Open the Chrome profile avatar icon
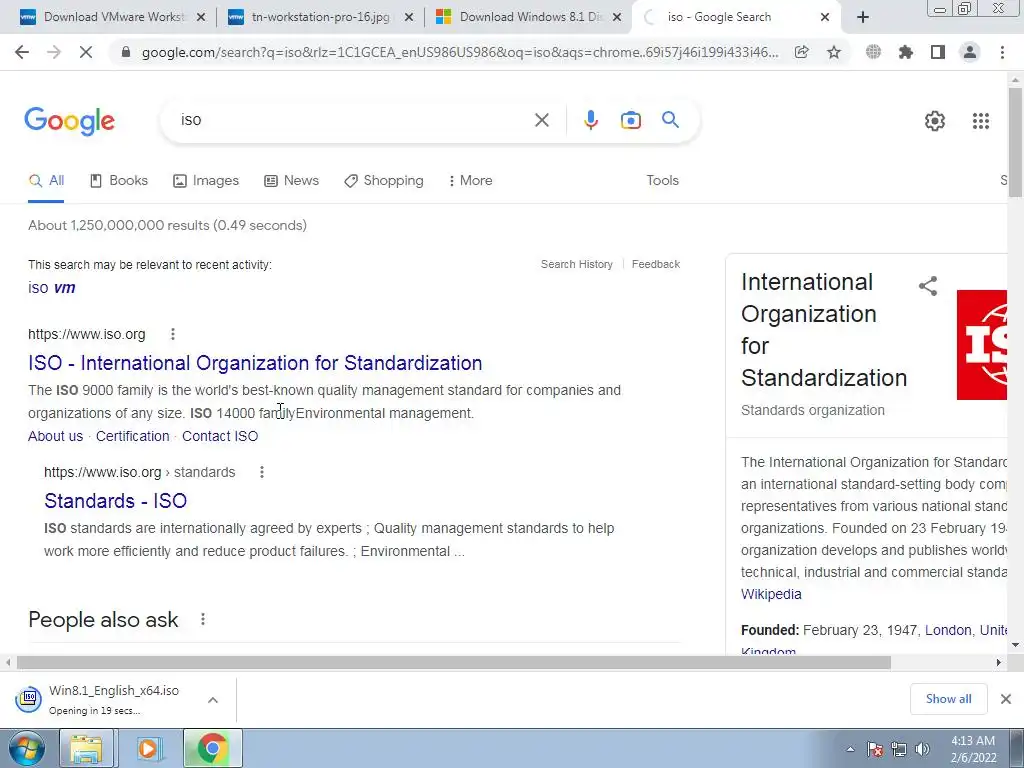This screenshot has width=1024, height=768. [970, 52]
